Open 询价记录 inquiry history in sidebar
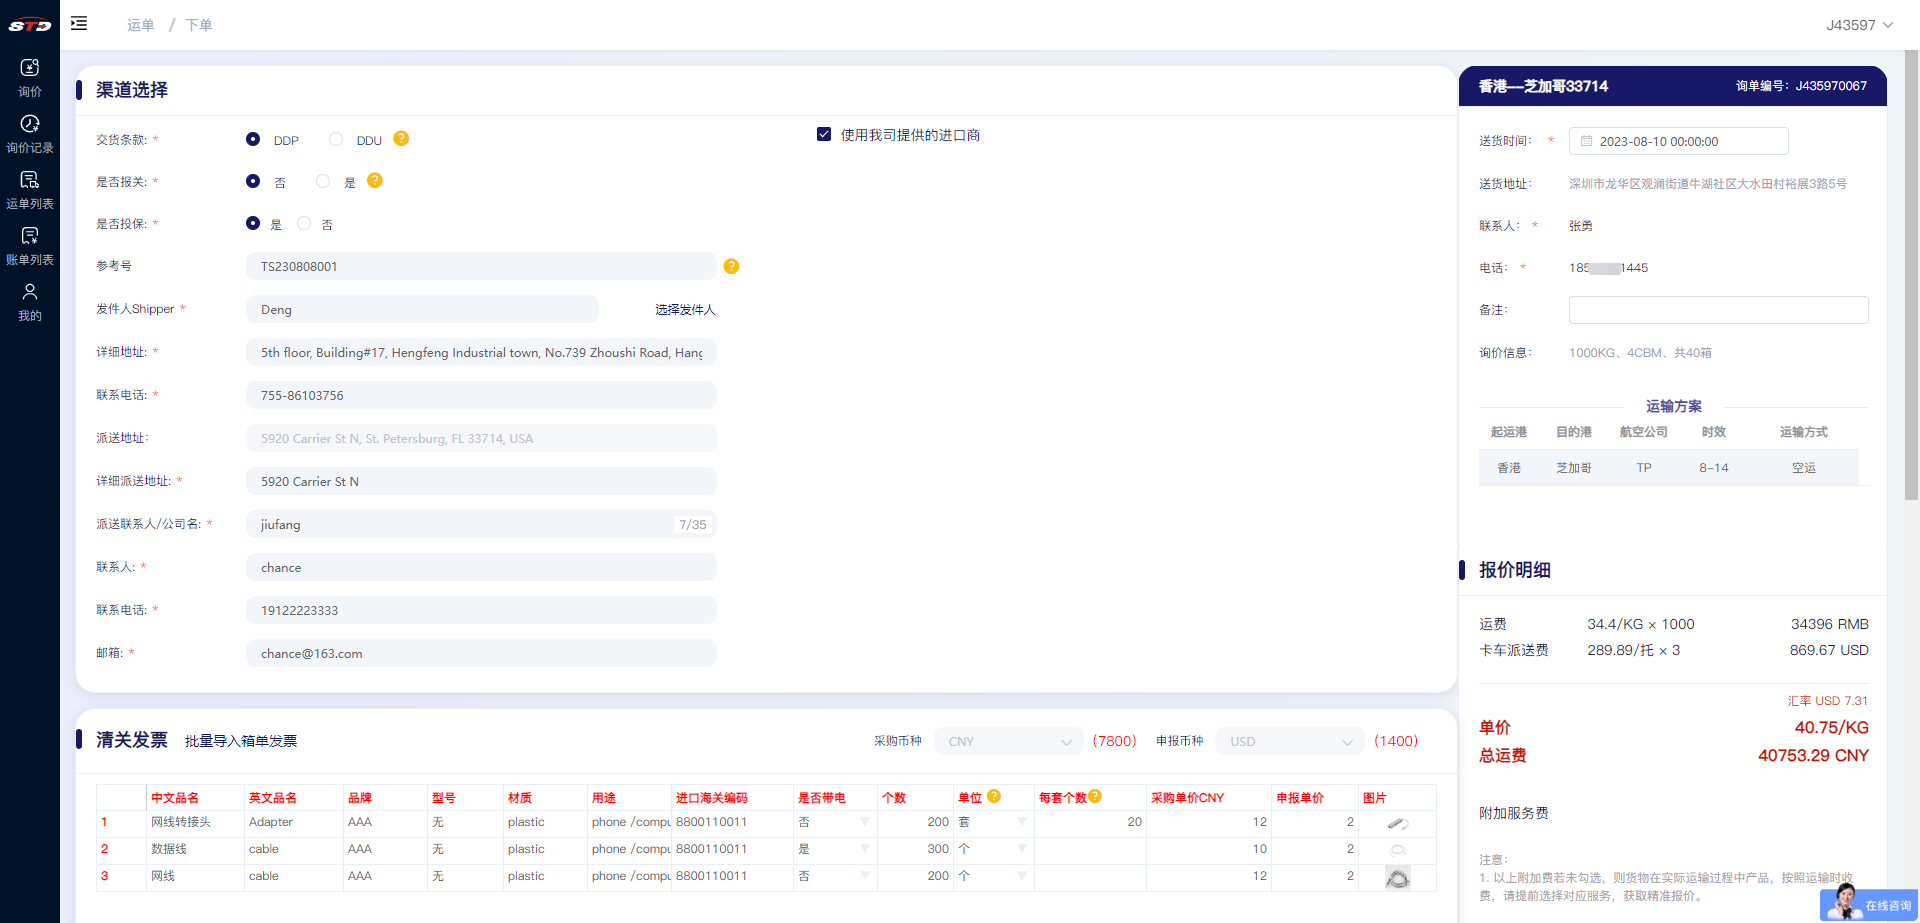This screenshot has width=1920, height=923. (x=30, y=133)
